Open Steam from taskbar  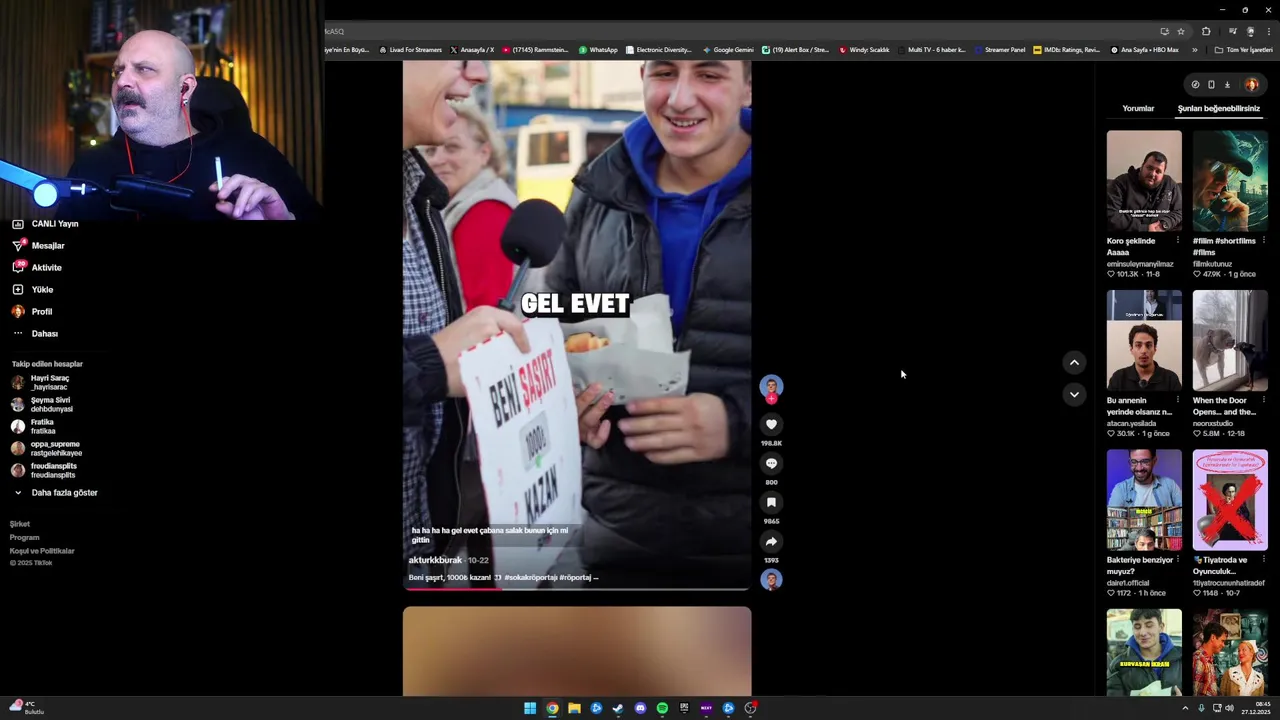tap(618, 708)
